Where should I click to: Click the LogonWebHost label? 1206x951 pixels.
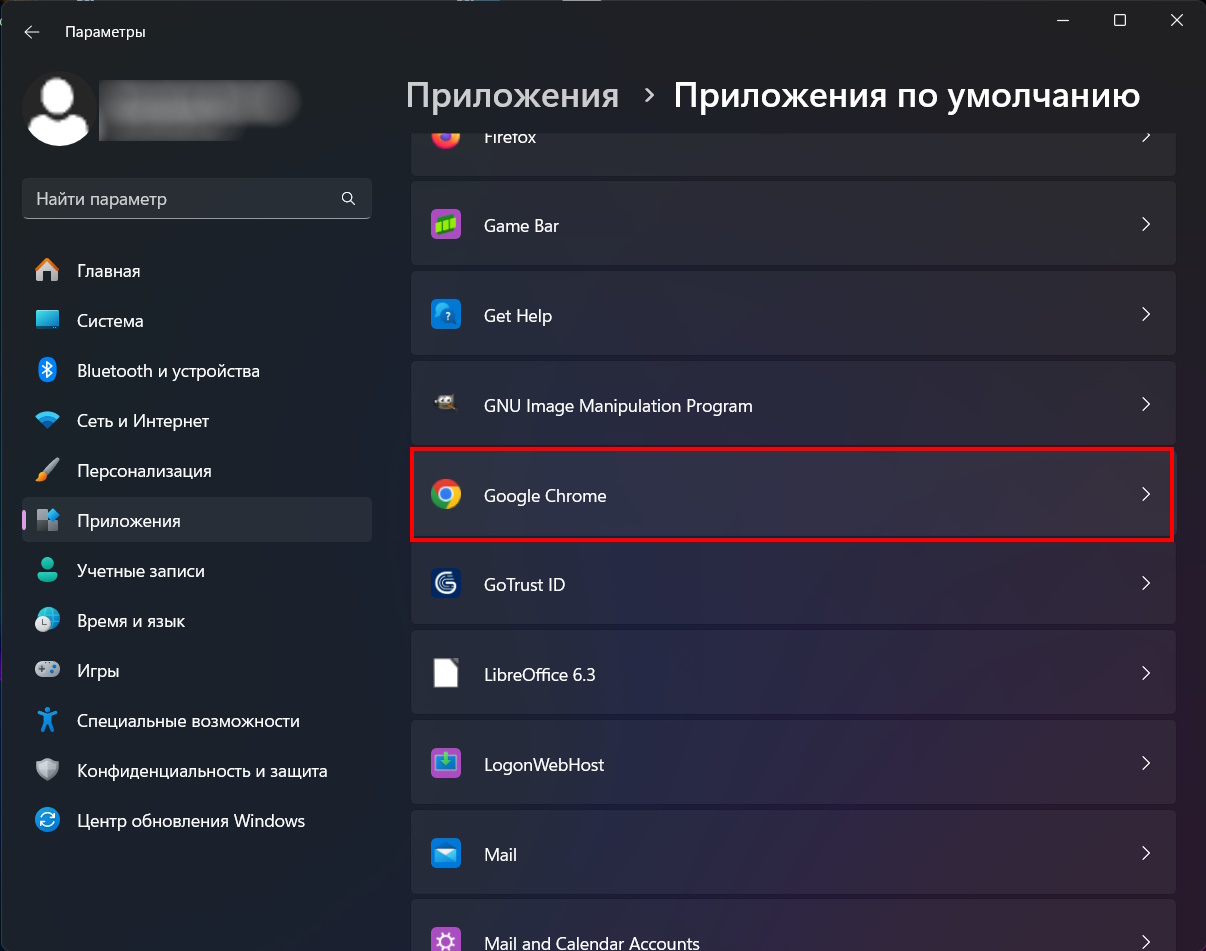point(544,765)
